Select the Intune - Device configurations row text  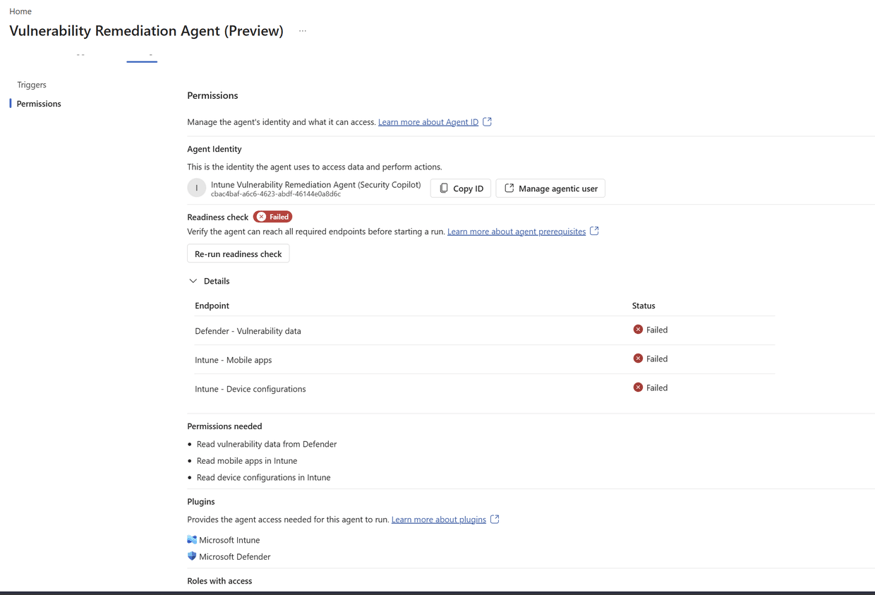250,389
